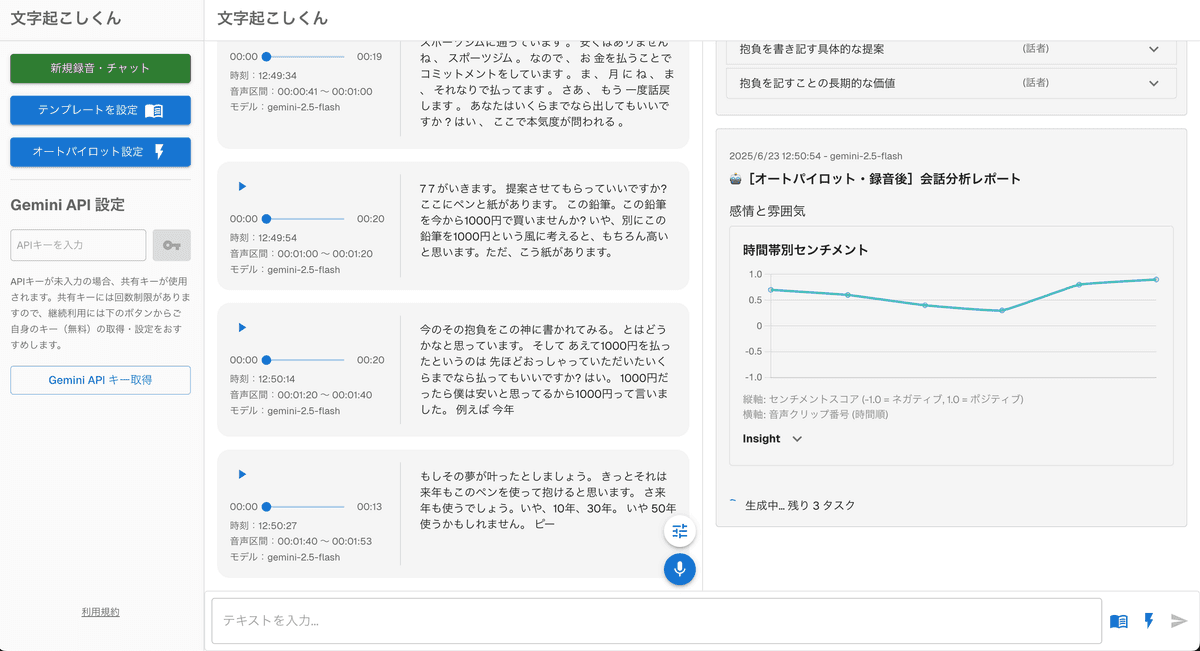Open the tune settings floating icon
1200x651 pixels.
point(680,532)
